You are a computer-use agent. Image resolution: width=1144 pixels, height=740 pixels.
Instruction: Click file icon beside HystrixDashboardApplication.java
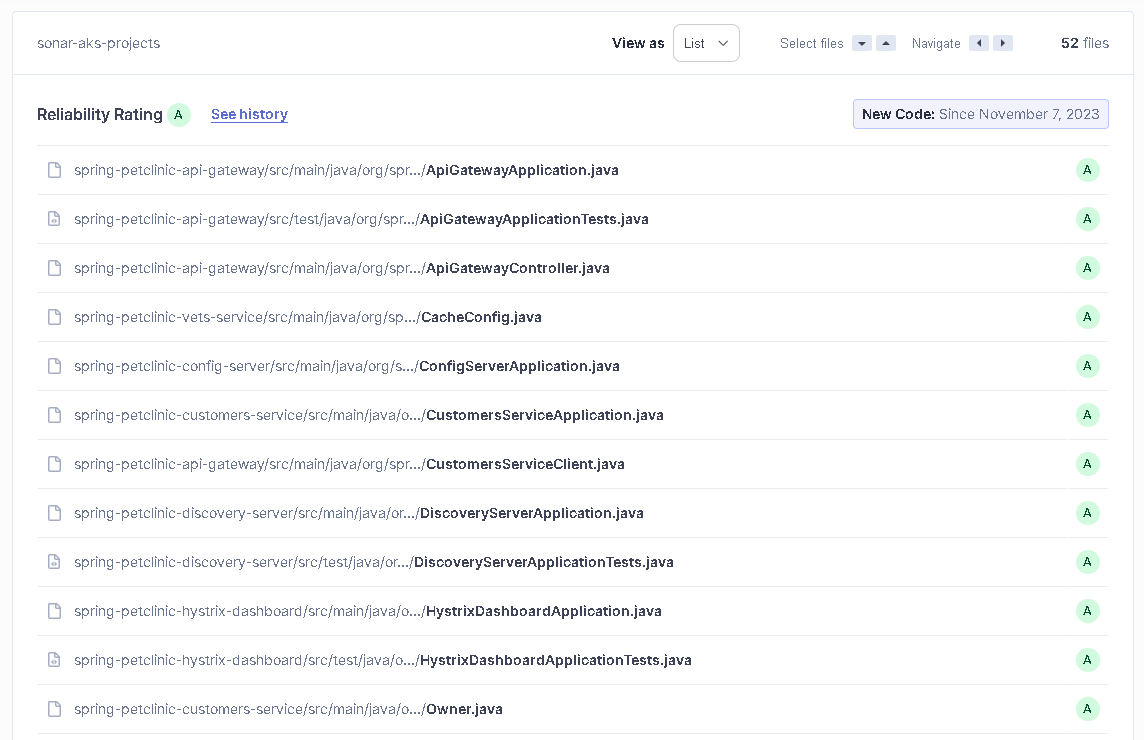click(54, 611)
